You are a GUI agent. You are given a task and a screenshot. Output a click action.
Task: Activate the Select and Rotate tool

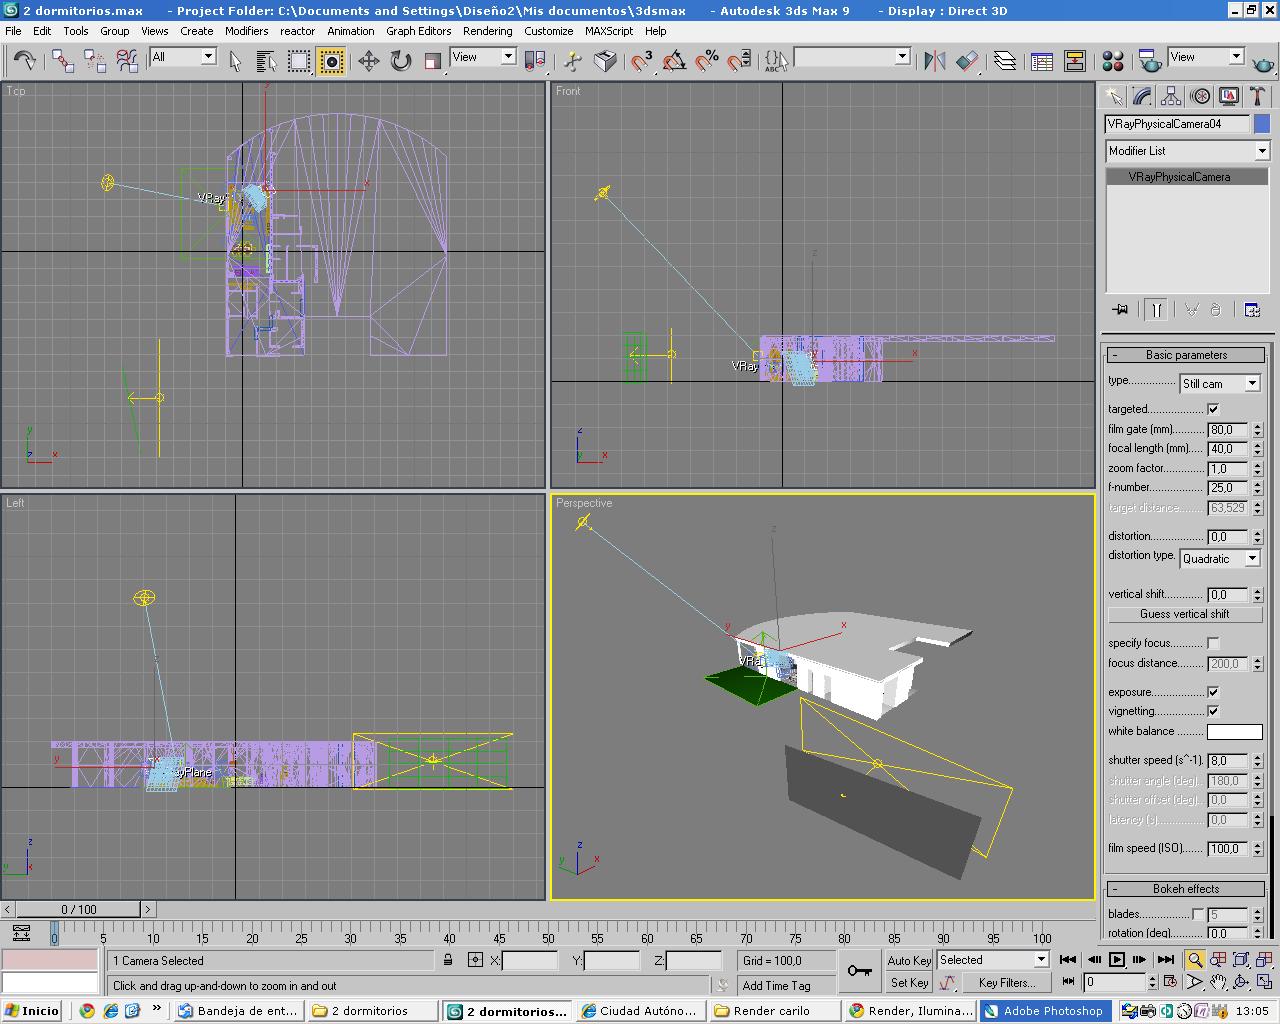[401, 61]
